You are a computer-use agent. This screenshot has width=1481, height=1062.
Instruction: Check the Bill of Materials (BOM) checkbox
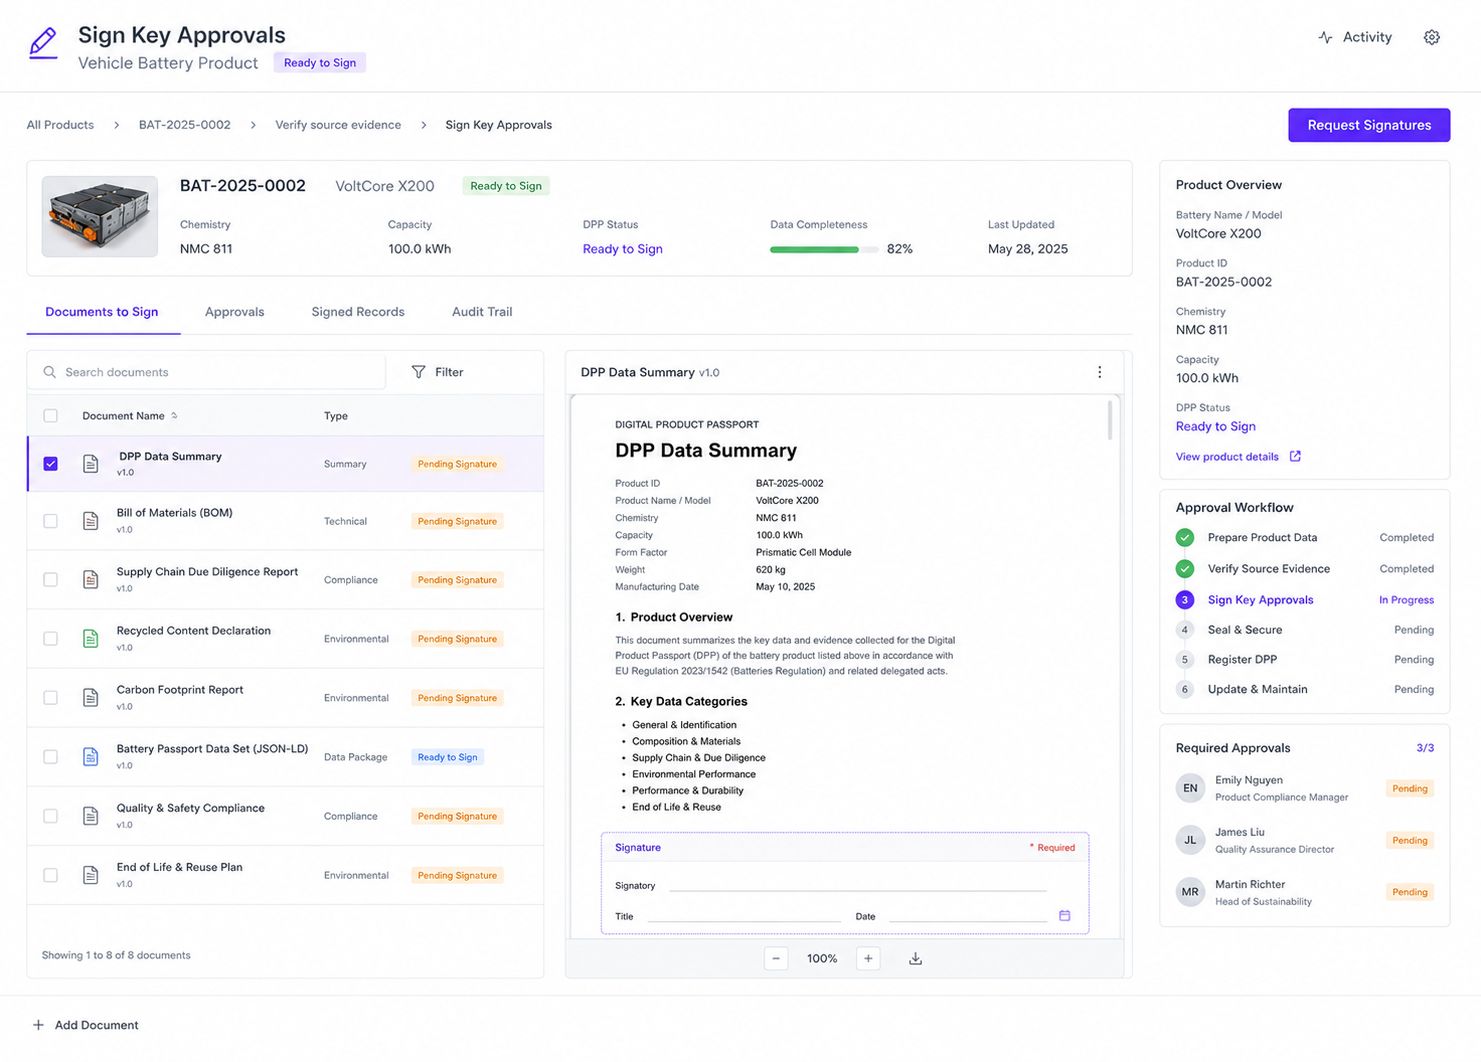click(x=50, y=521)
